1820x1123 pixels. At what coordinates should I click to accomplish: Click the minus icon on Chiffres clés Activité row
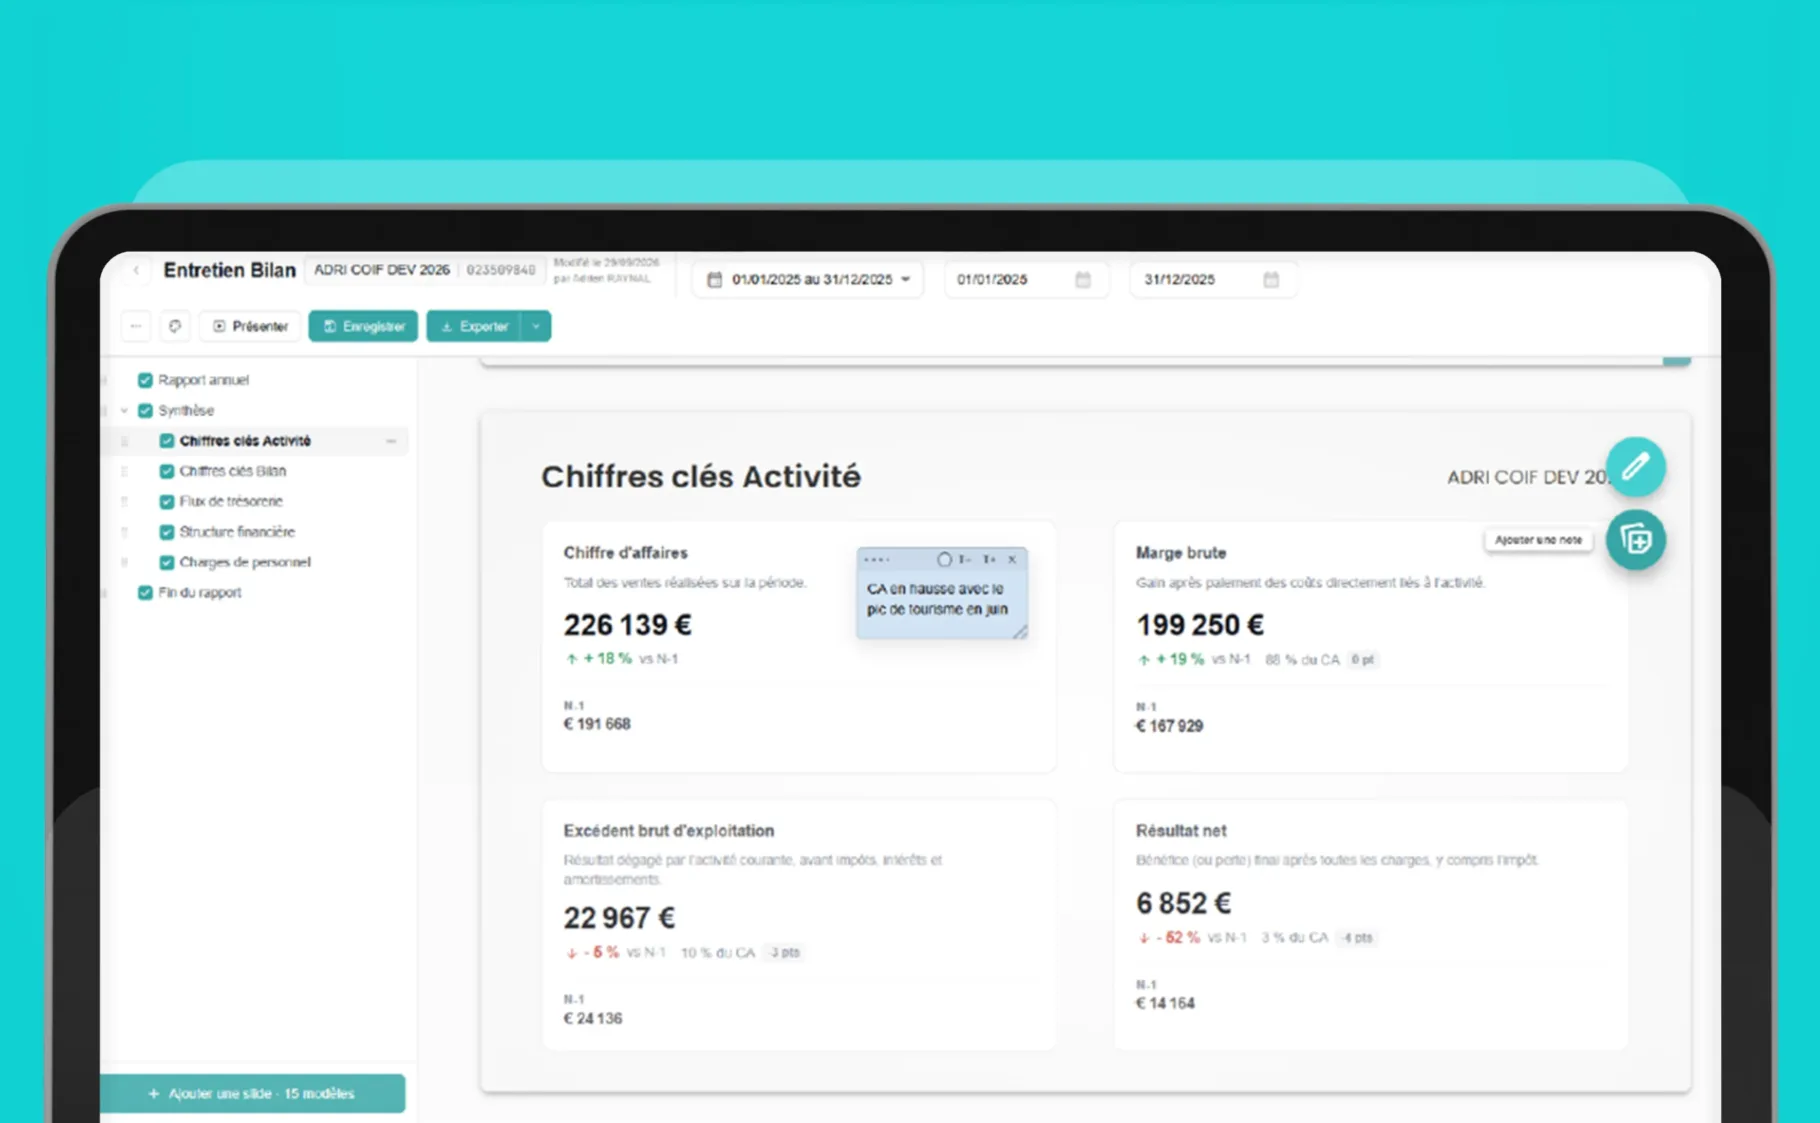[391, 441]
